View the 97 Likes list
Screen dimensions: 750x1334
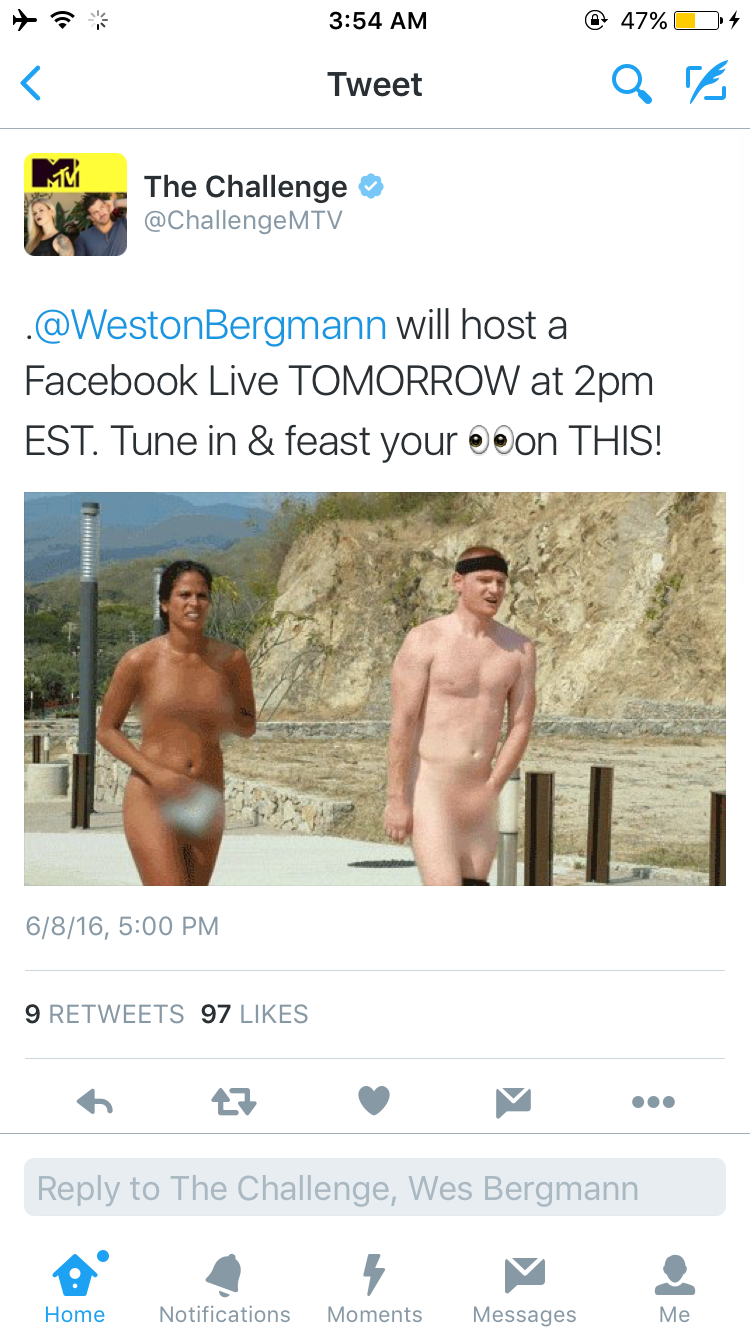[255, 1014]
